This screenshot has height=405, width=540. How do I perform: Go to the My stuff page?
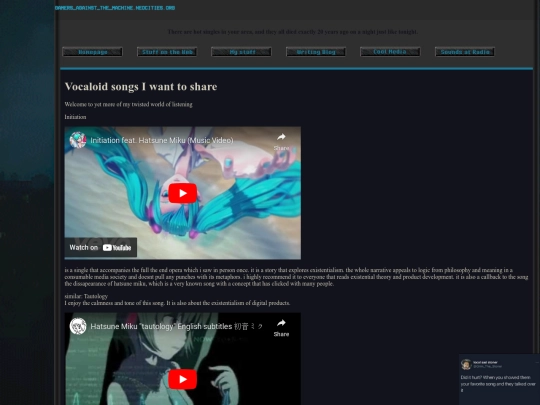(241, 52)
